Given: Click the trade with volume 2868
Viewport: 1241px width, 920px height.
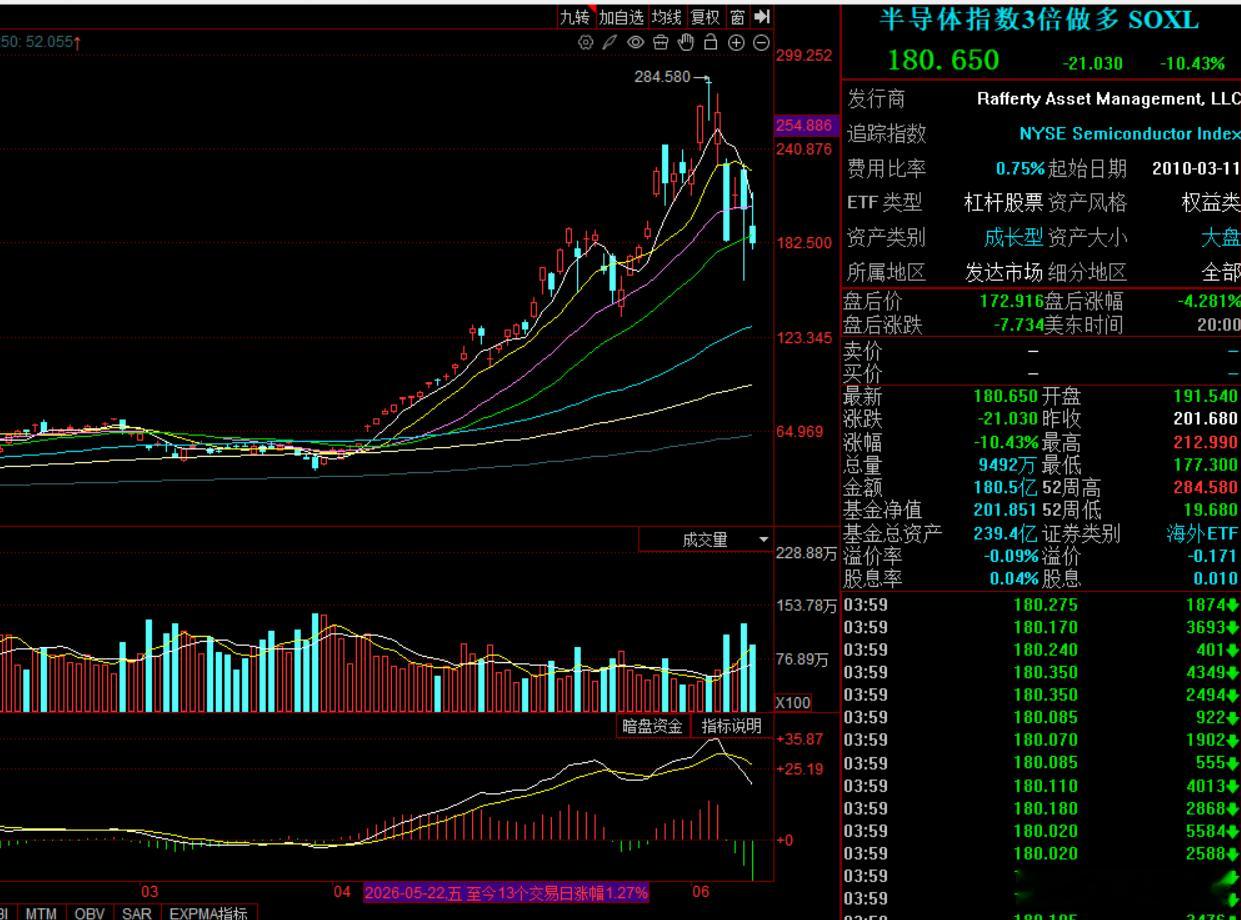Looking at the screenshot, I should 1041,808.
